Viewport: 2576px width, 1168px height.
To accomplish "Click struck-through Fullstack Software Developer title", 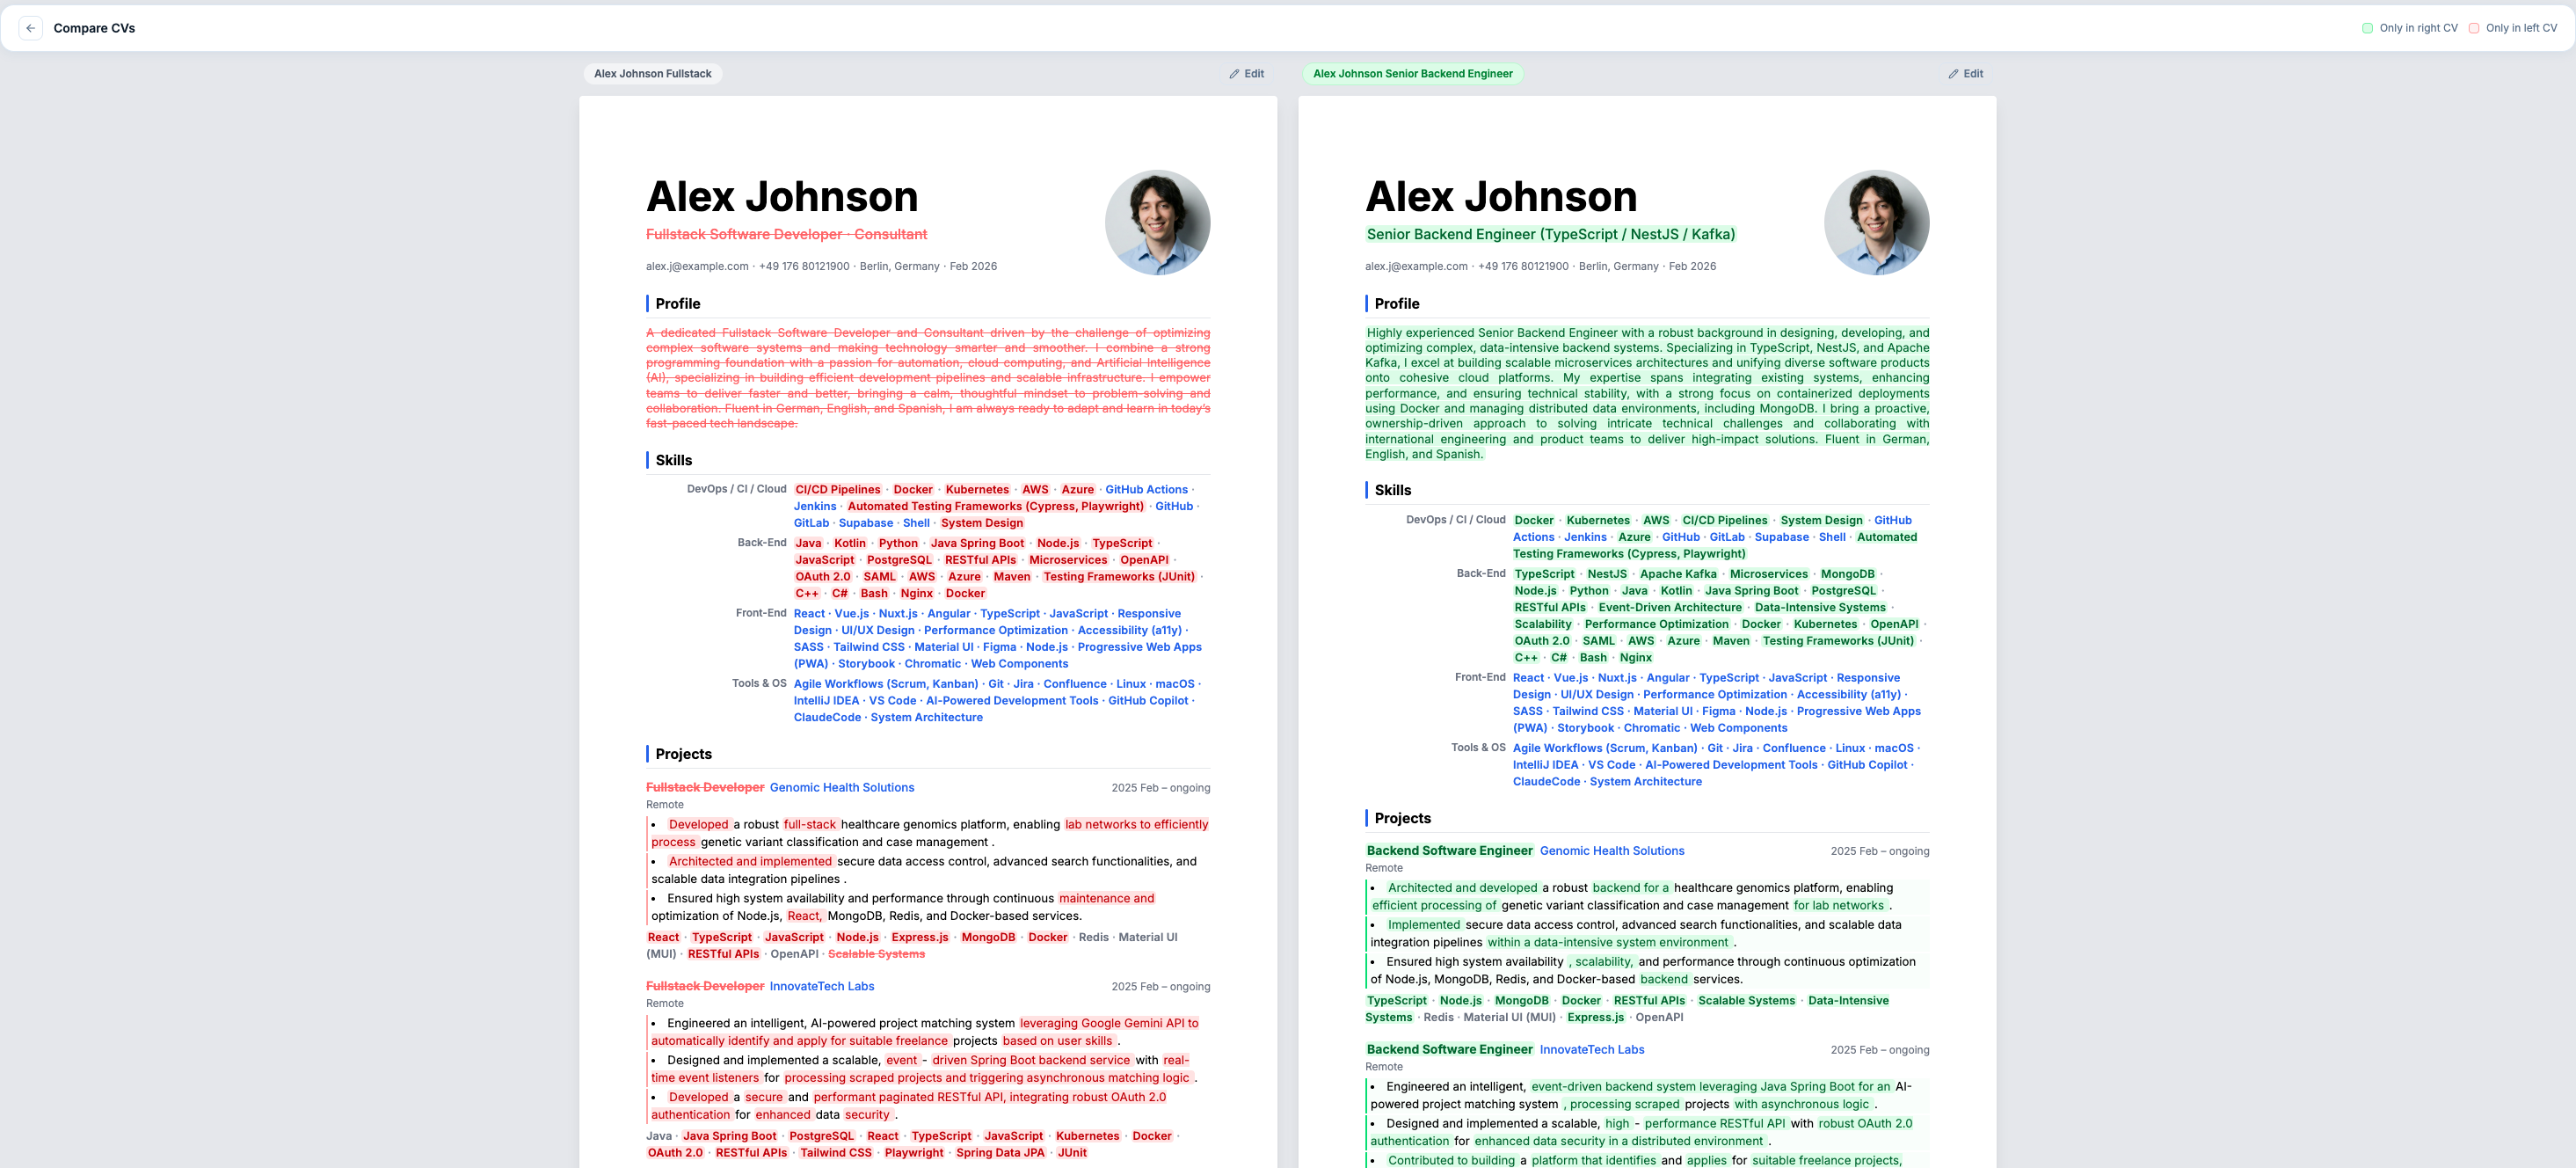I will point(786,234).
